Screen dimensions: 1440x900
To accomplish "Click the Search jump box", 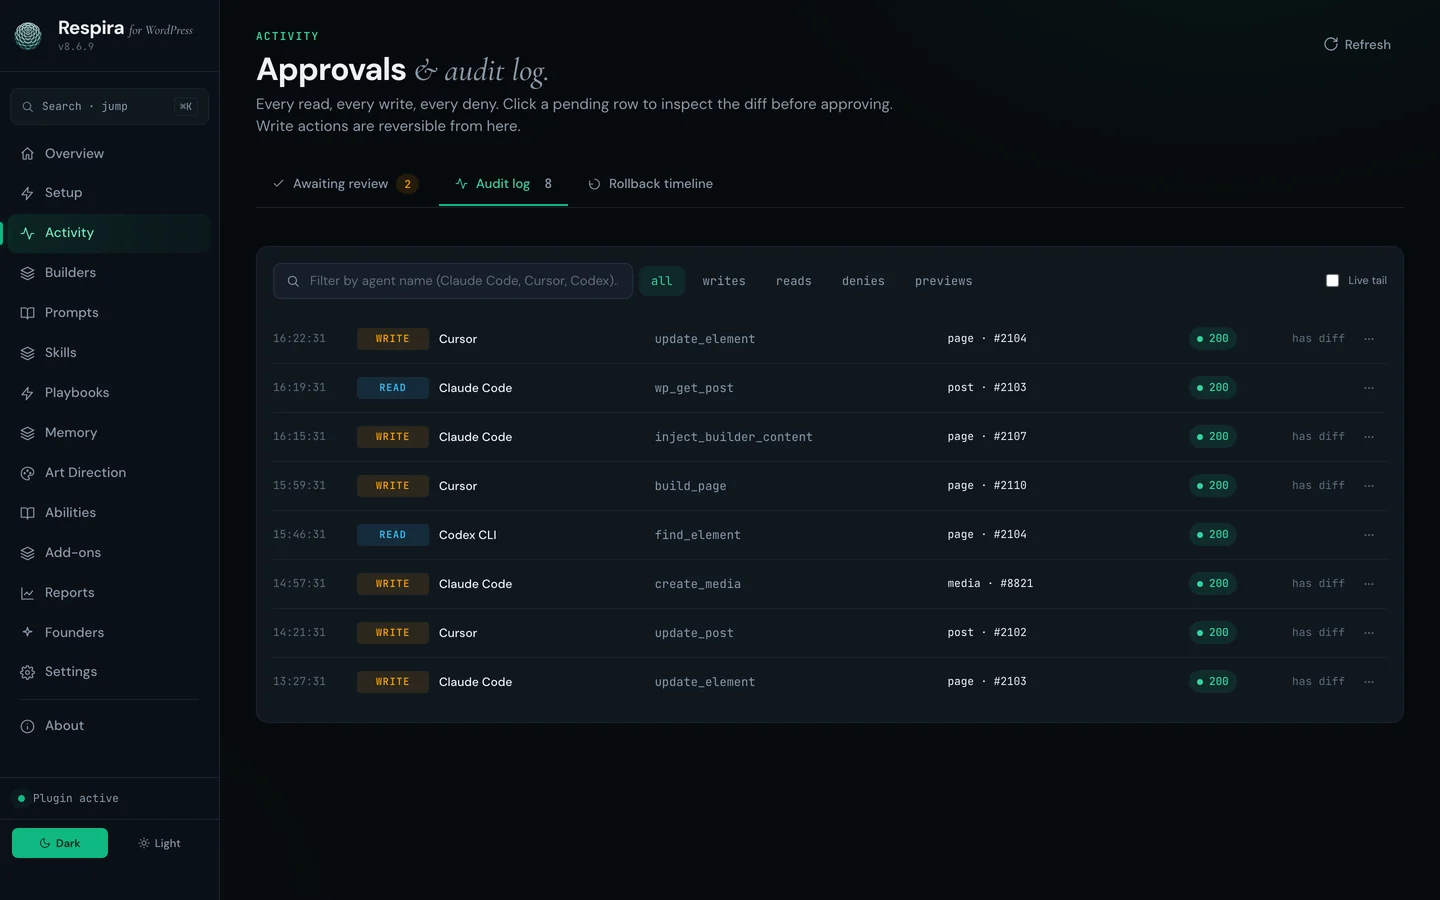I will 109,106.
